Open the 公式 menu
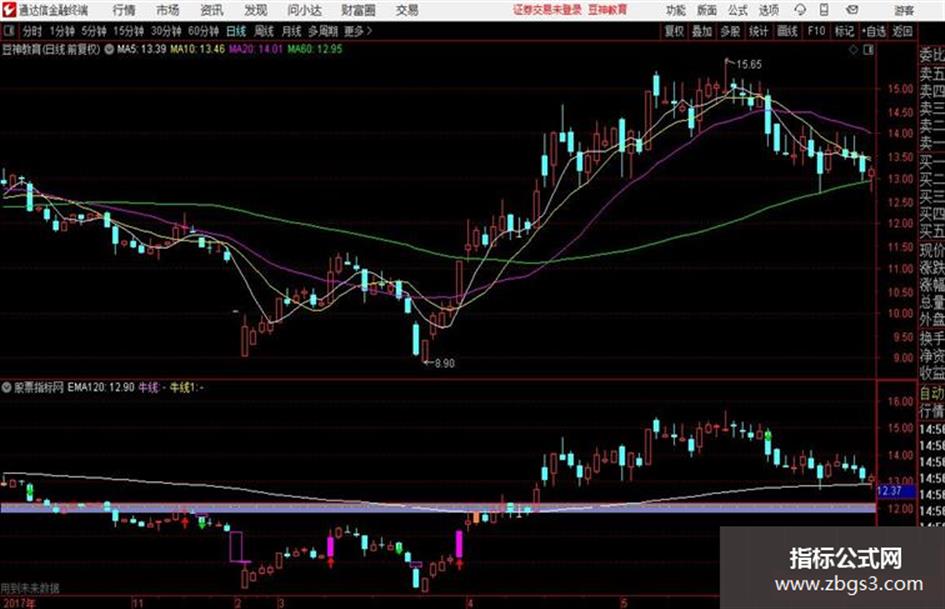945x609 pixels. 738,10
